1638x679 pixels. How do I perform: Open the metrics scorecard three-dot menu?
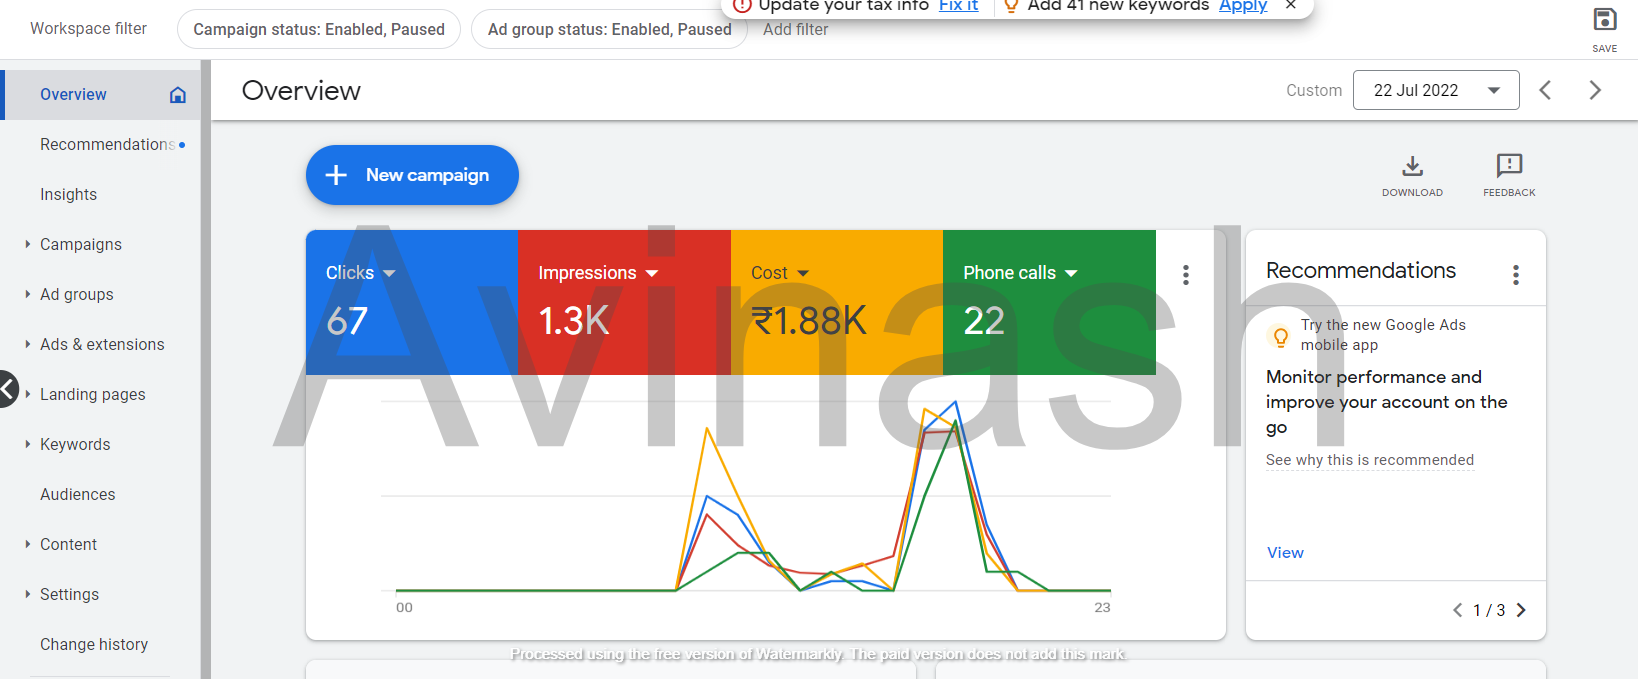point(1186,275)
